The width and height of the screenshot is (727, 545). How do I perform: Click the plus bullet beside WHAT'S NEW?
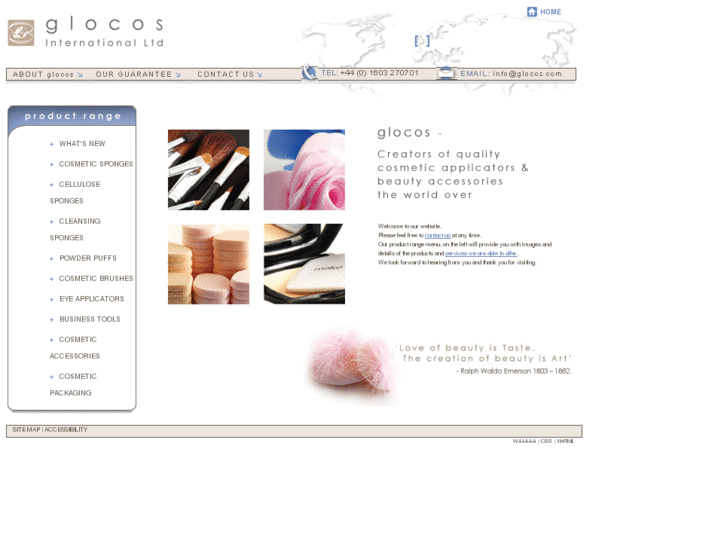click(x=51, y=144)
